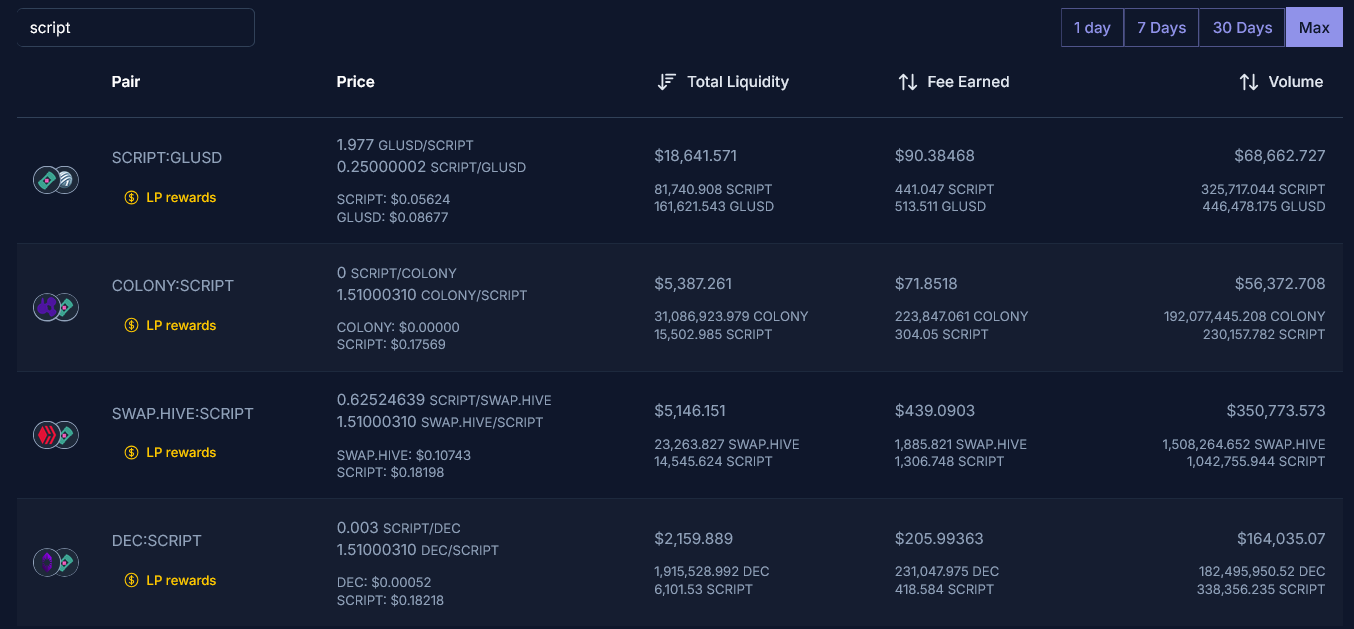Screen dimensions: 1354x629
Task: Choose the 30 Days time range
Action: coord(1242,28)
